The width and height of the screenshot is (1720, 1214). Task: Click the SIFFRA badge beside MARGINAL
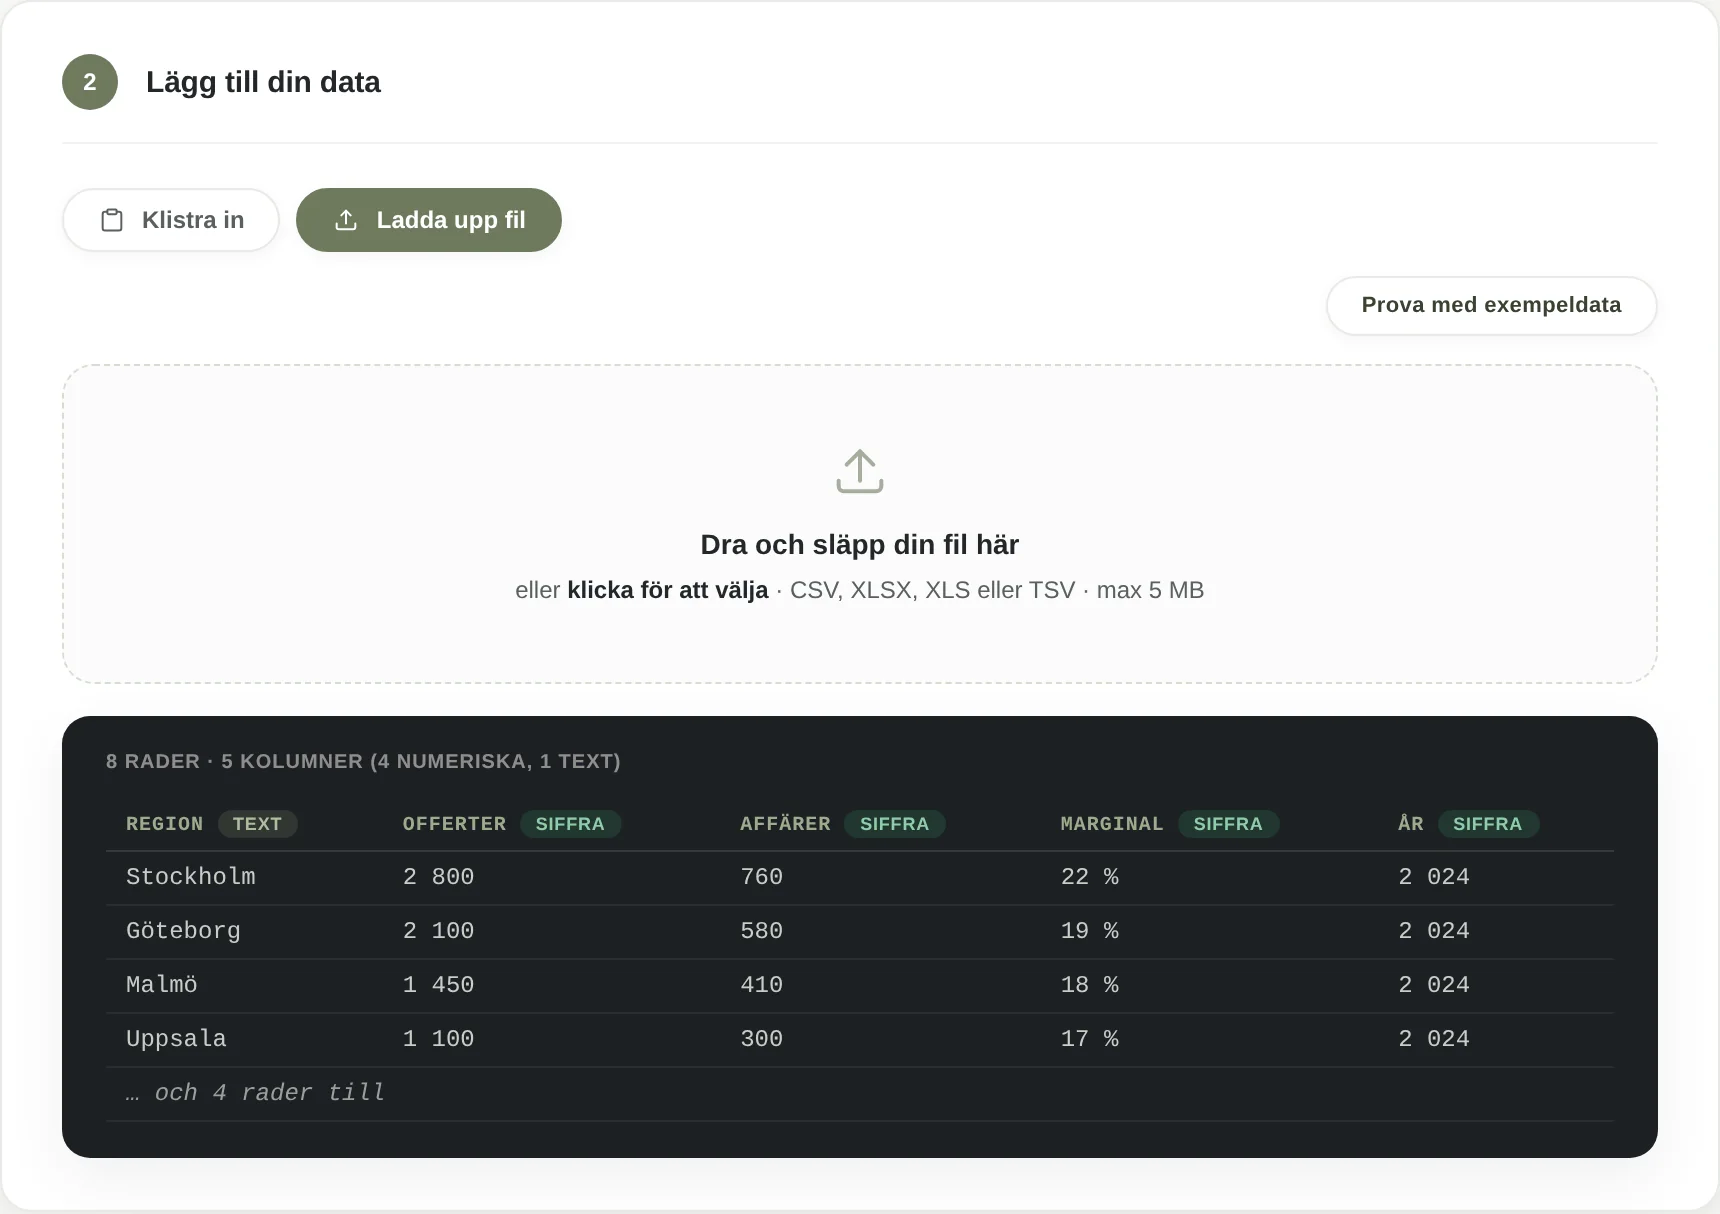pyautogui.click(x=1228, y=824)
